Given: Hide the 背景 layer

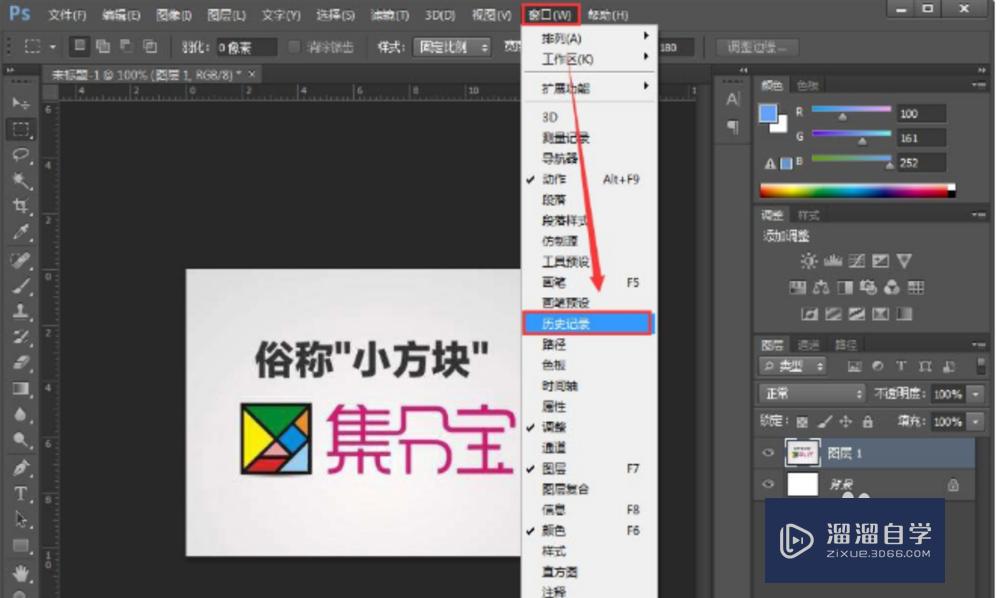Looking at the screenshot, I should pos(767,484).
